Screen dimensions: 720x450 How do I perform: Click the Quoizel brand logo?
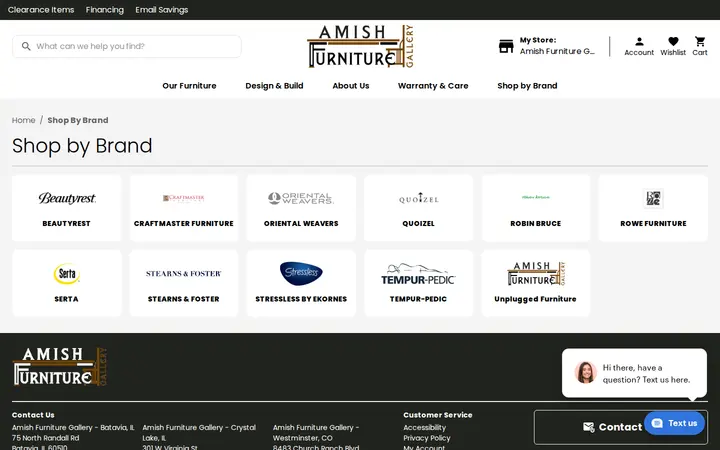(418, 198)
